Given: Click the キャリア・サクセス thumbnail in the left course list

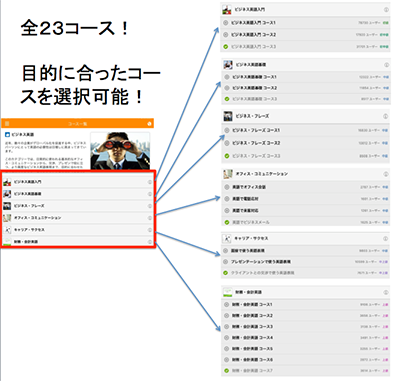Looking at the screenshot, I should pyautogui.click(x=7, y=230).
